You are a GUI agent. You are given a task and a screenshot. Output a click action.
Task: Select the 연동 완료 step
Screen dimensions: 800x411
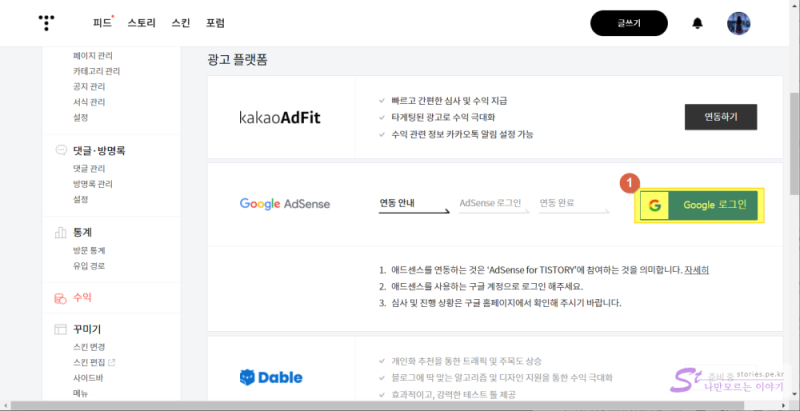tap(557, 203)
